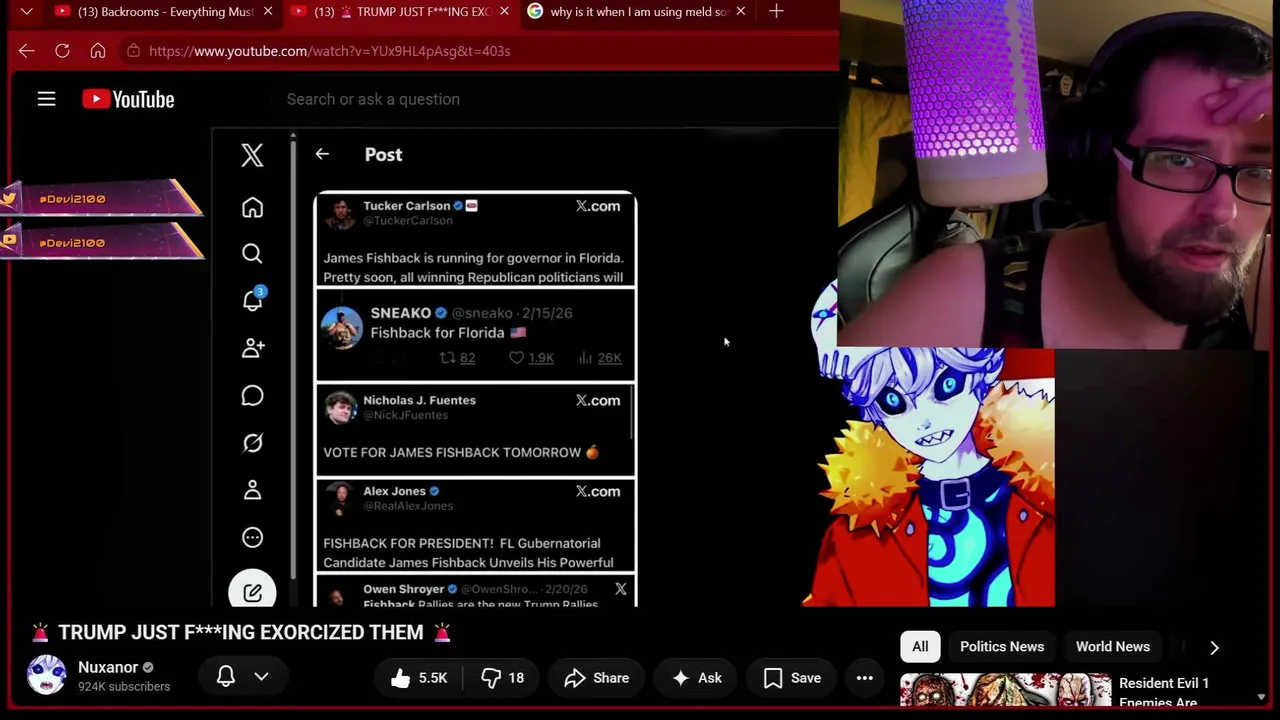Screen dimensions: 1280x720
Task: Click the X follow-people icon in the sidebar
Action: [253, 348]
